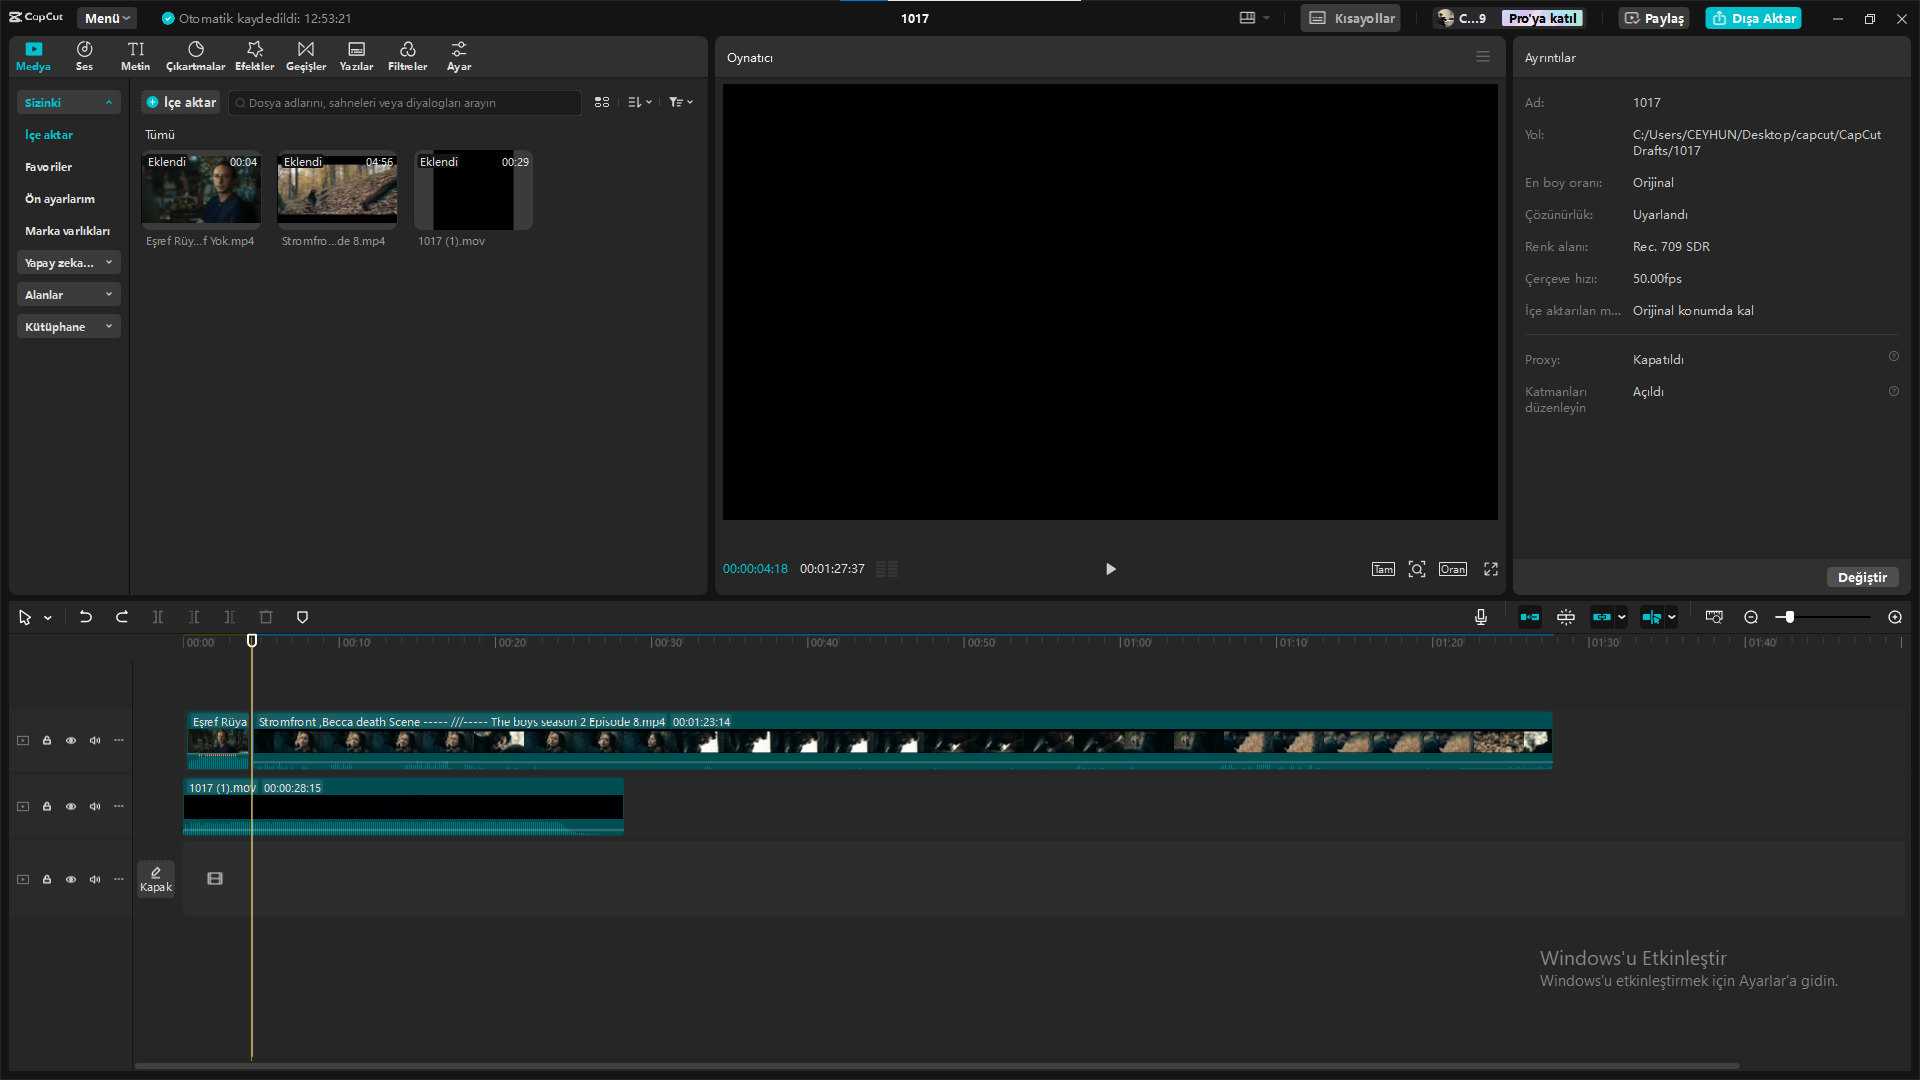The image size is (1920, 1080).
Task: Open Kısayollar shortcuts
Action: [x=1351, y=18]
